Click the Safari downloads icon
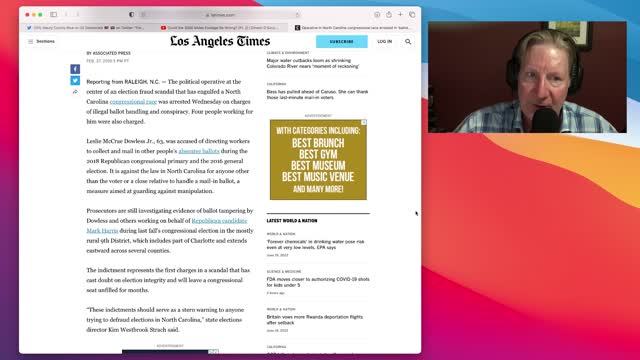This screenshot has height=360, width=640. click(x=377, y=14)
